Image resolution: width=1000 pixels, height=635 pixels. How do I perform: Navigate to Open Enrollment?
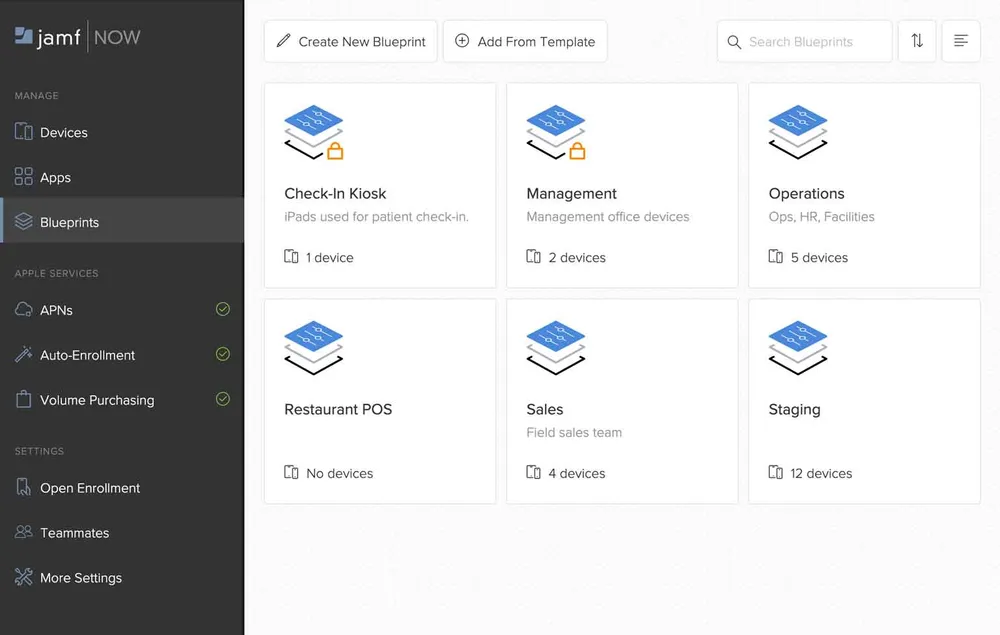point(89,488)
